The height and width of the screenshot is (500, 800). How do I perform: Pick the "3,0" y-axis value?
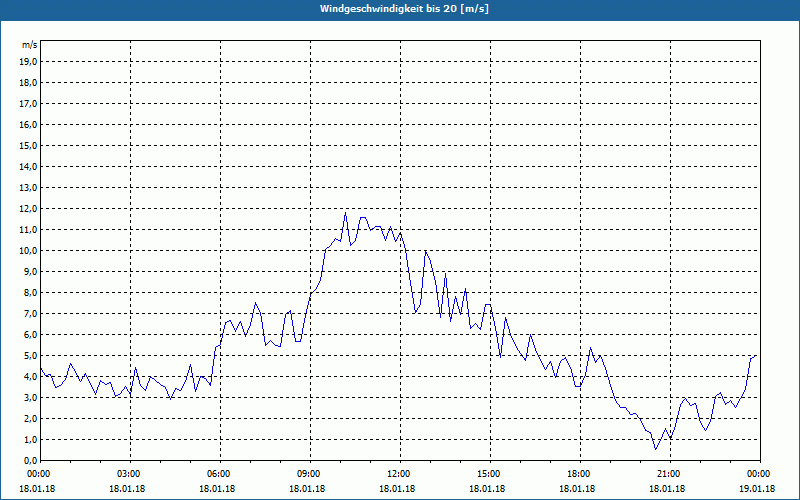pos(31,397)
